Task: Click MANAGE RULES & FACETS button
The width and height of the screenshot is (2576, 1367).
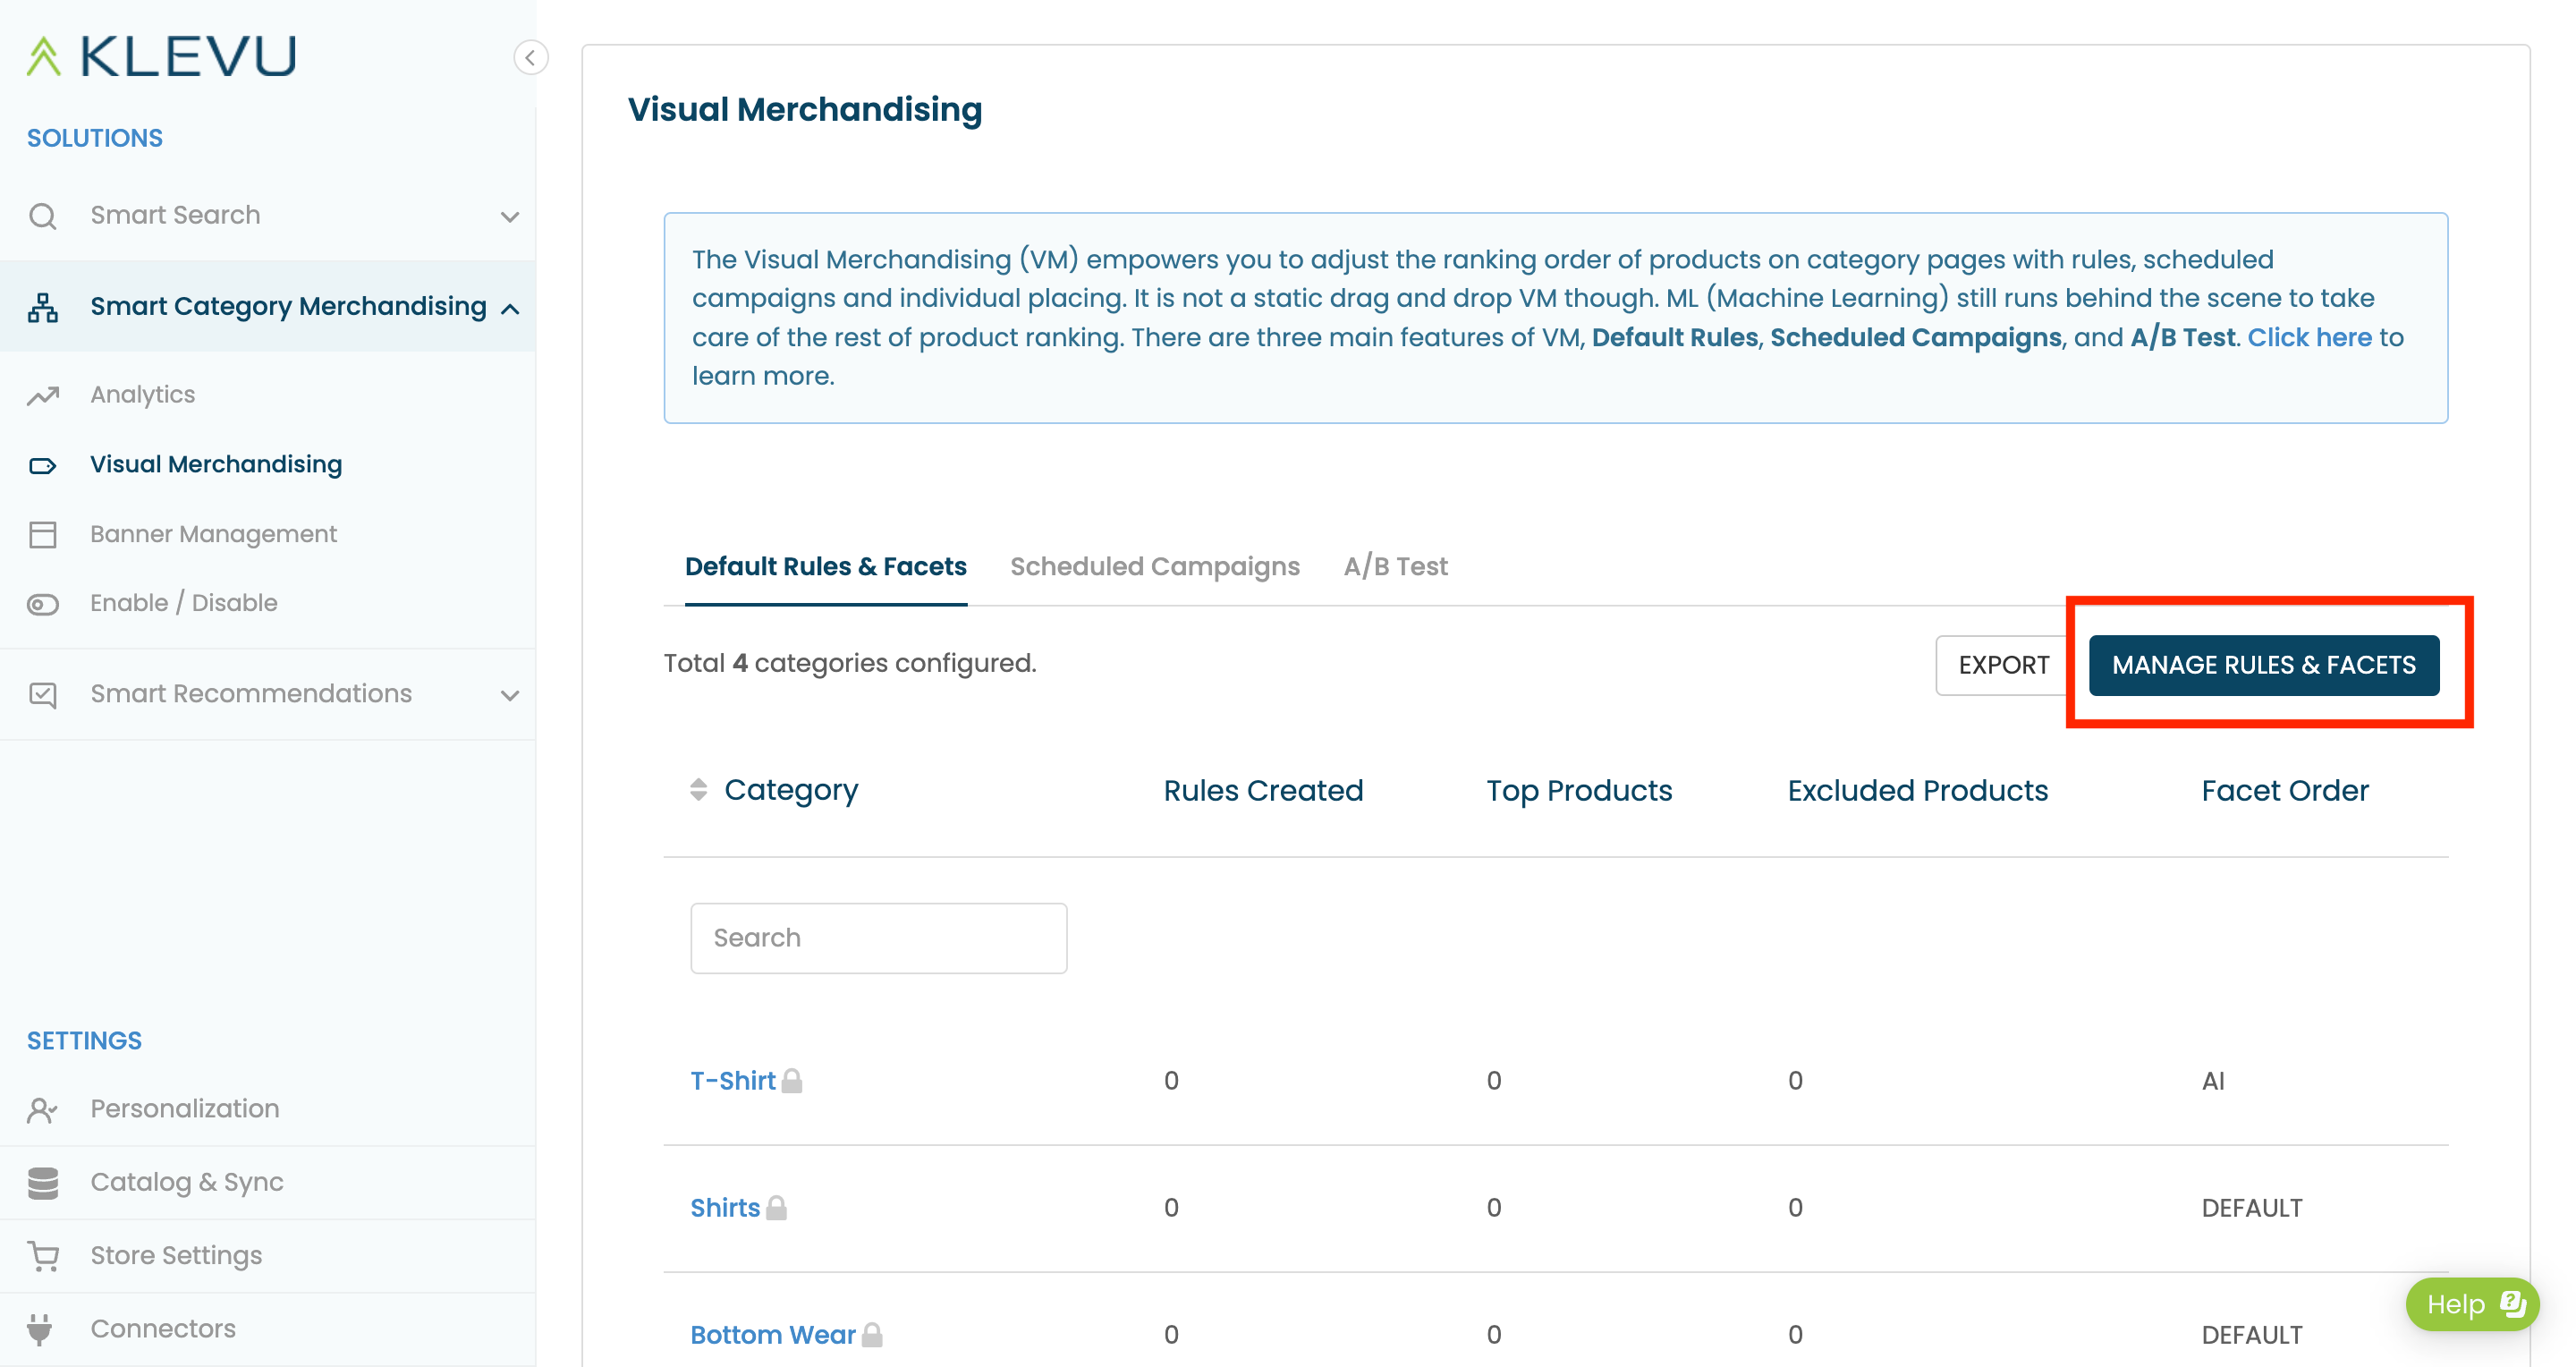Action: point(2264,665)
